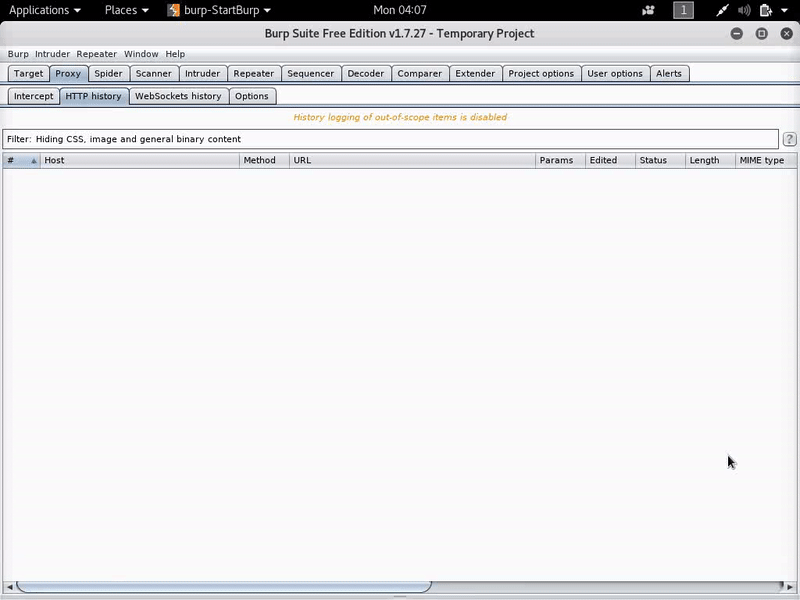Click the screen recorder camera icon
The height and width of the screenshot is (600, 800).
coord(649,10)
